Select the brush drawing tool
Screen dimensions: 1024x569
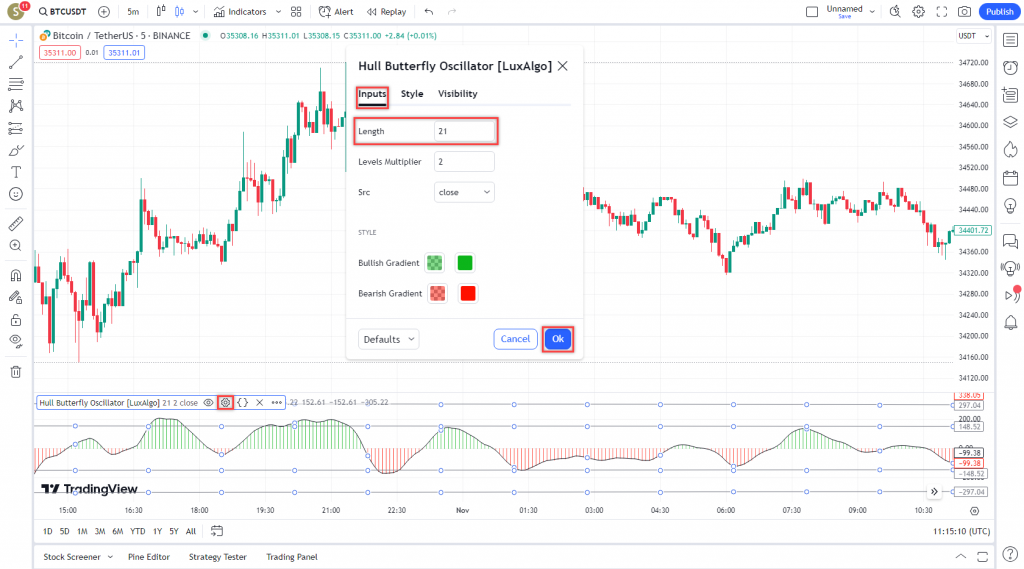pyautogui.click(x=16, y=150)
